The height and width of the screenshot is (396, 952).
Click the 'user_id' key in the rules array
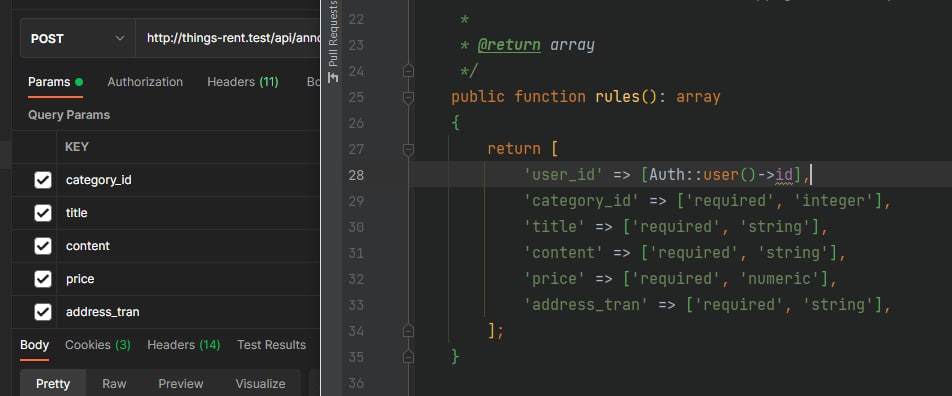(563, 175)
